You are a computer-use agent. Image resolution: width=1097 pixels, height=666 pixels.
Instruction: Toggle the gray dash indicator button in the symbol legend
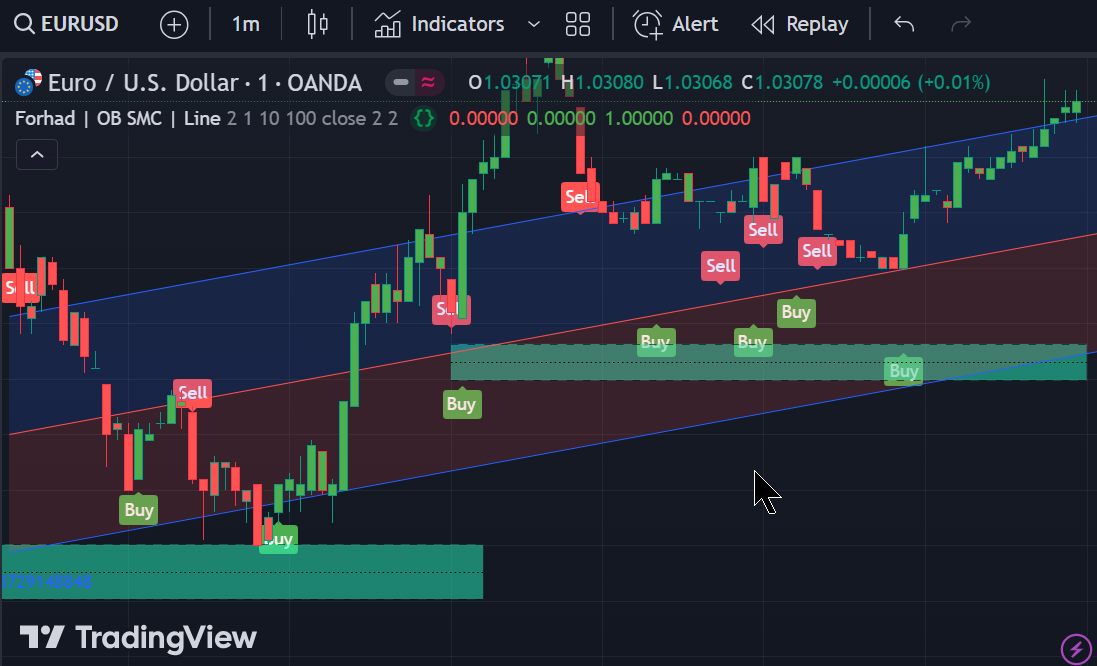[x=401, y=82]
